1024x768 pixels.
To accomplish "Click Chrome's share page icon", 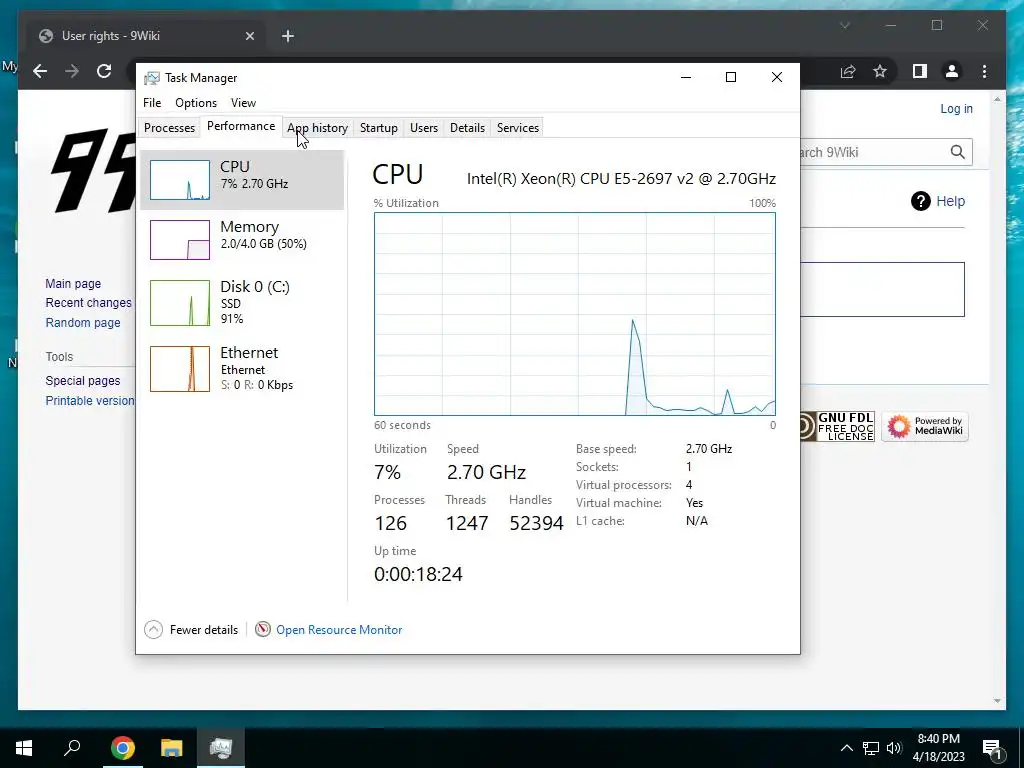I will (848, 71).
